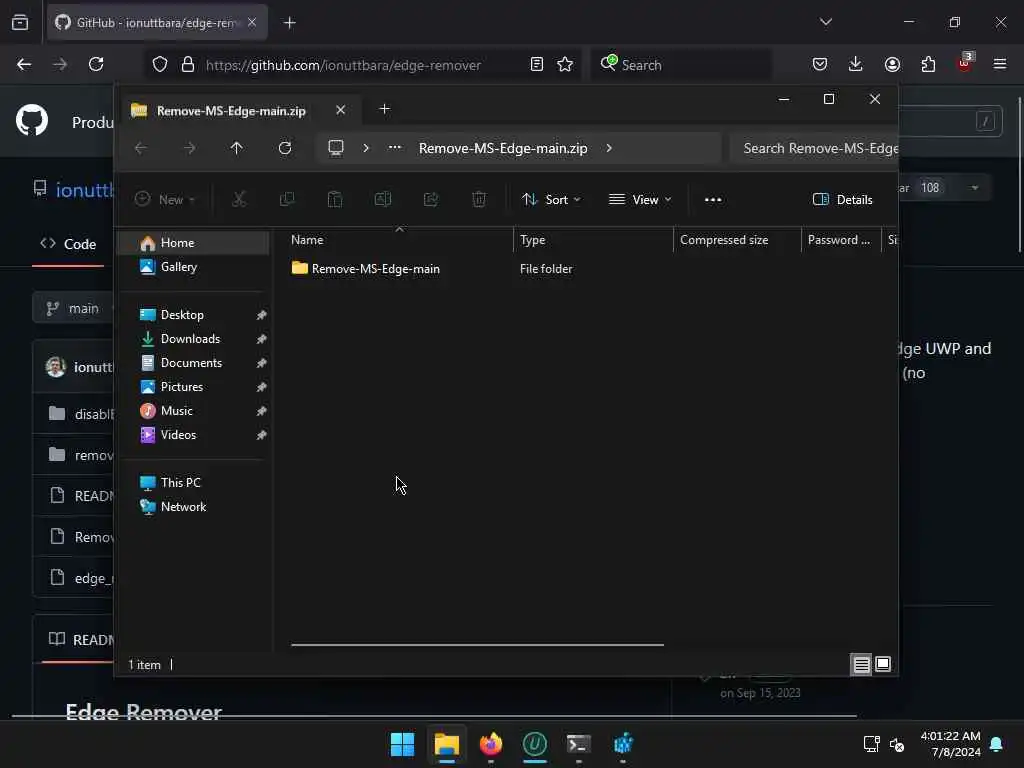Open new Firefox tab
This screenshot has width=1024, height=768.
pos(289,23)
